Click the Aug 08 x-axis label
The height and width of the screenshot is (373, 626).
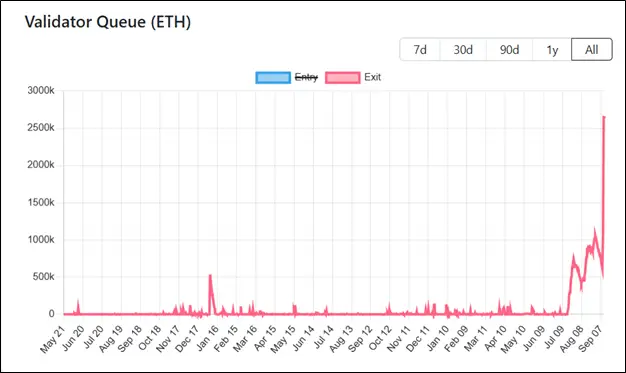(x=572, y=338)
